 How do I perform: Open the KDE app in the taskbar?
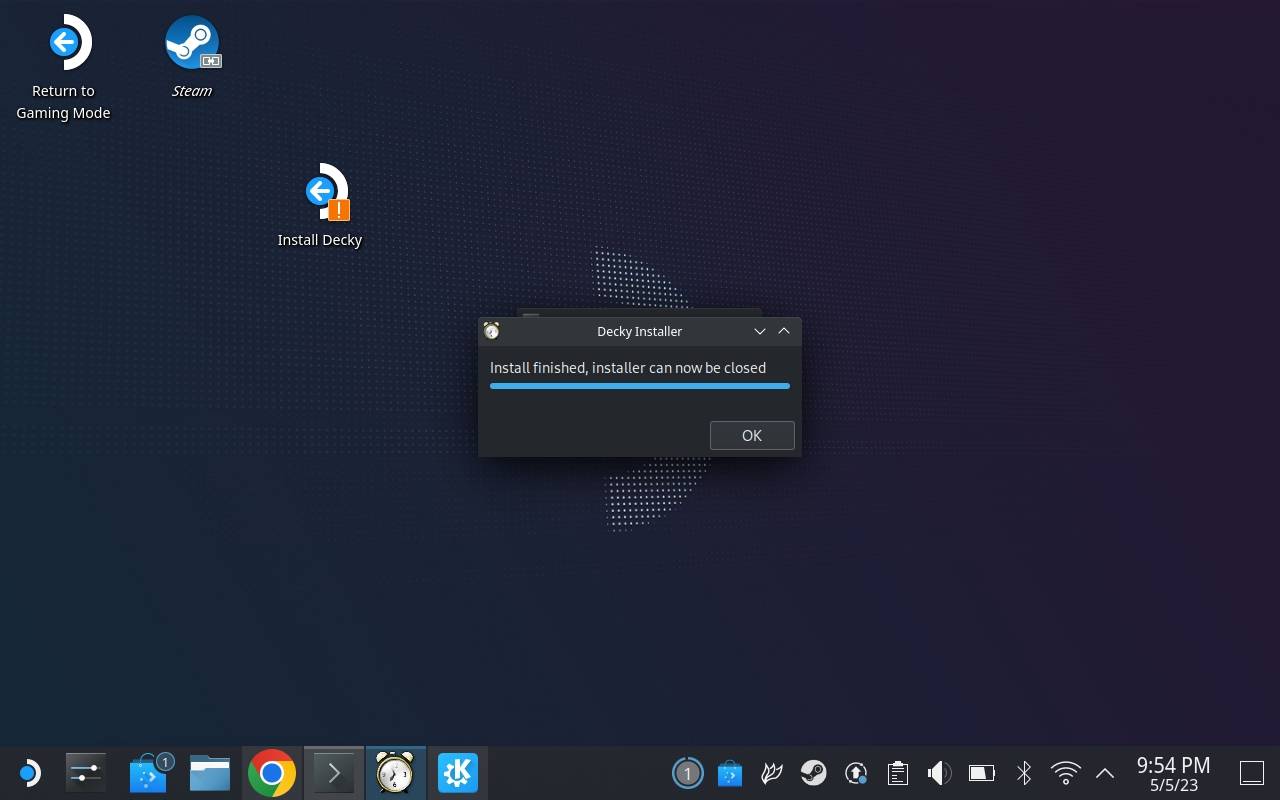click(x=458, y=773)
